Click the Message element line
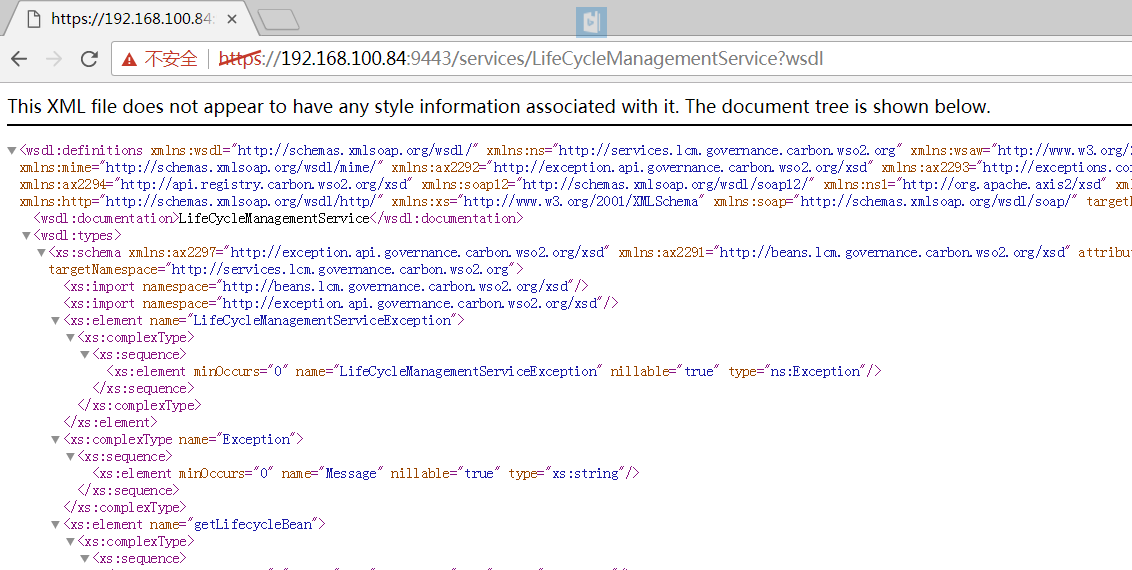Viewport: 1132px width, 570px height. coord(366,473)
